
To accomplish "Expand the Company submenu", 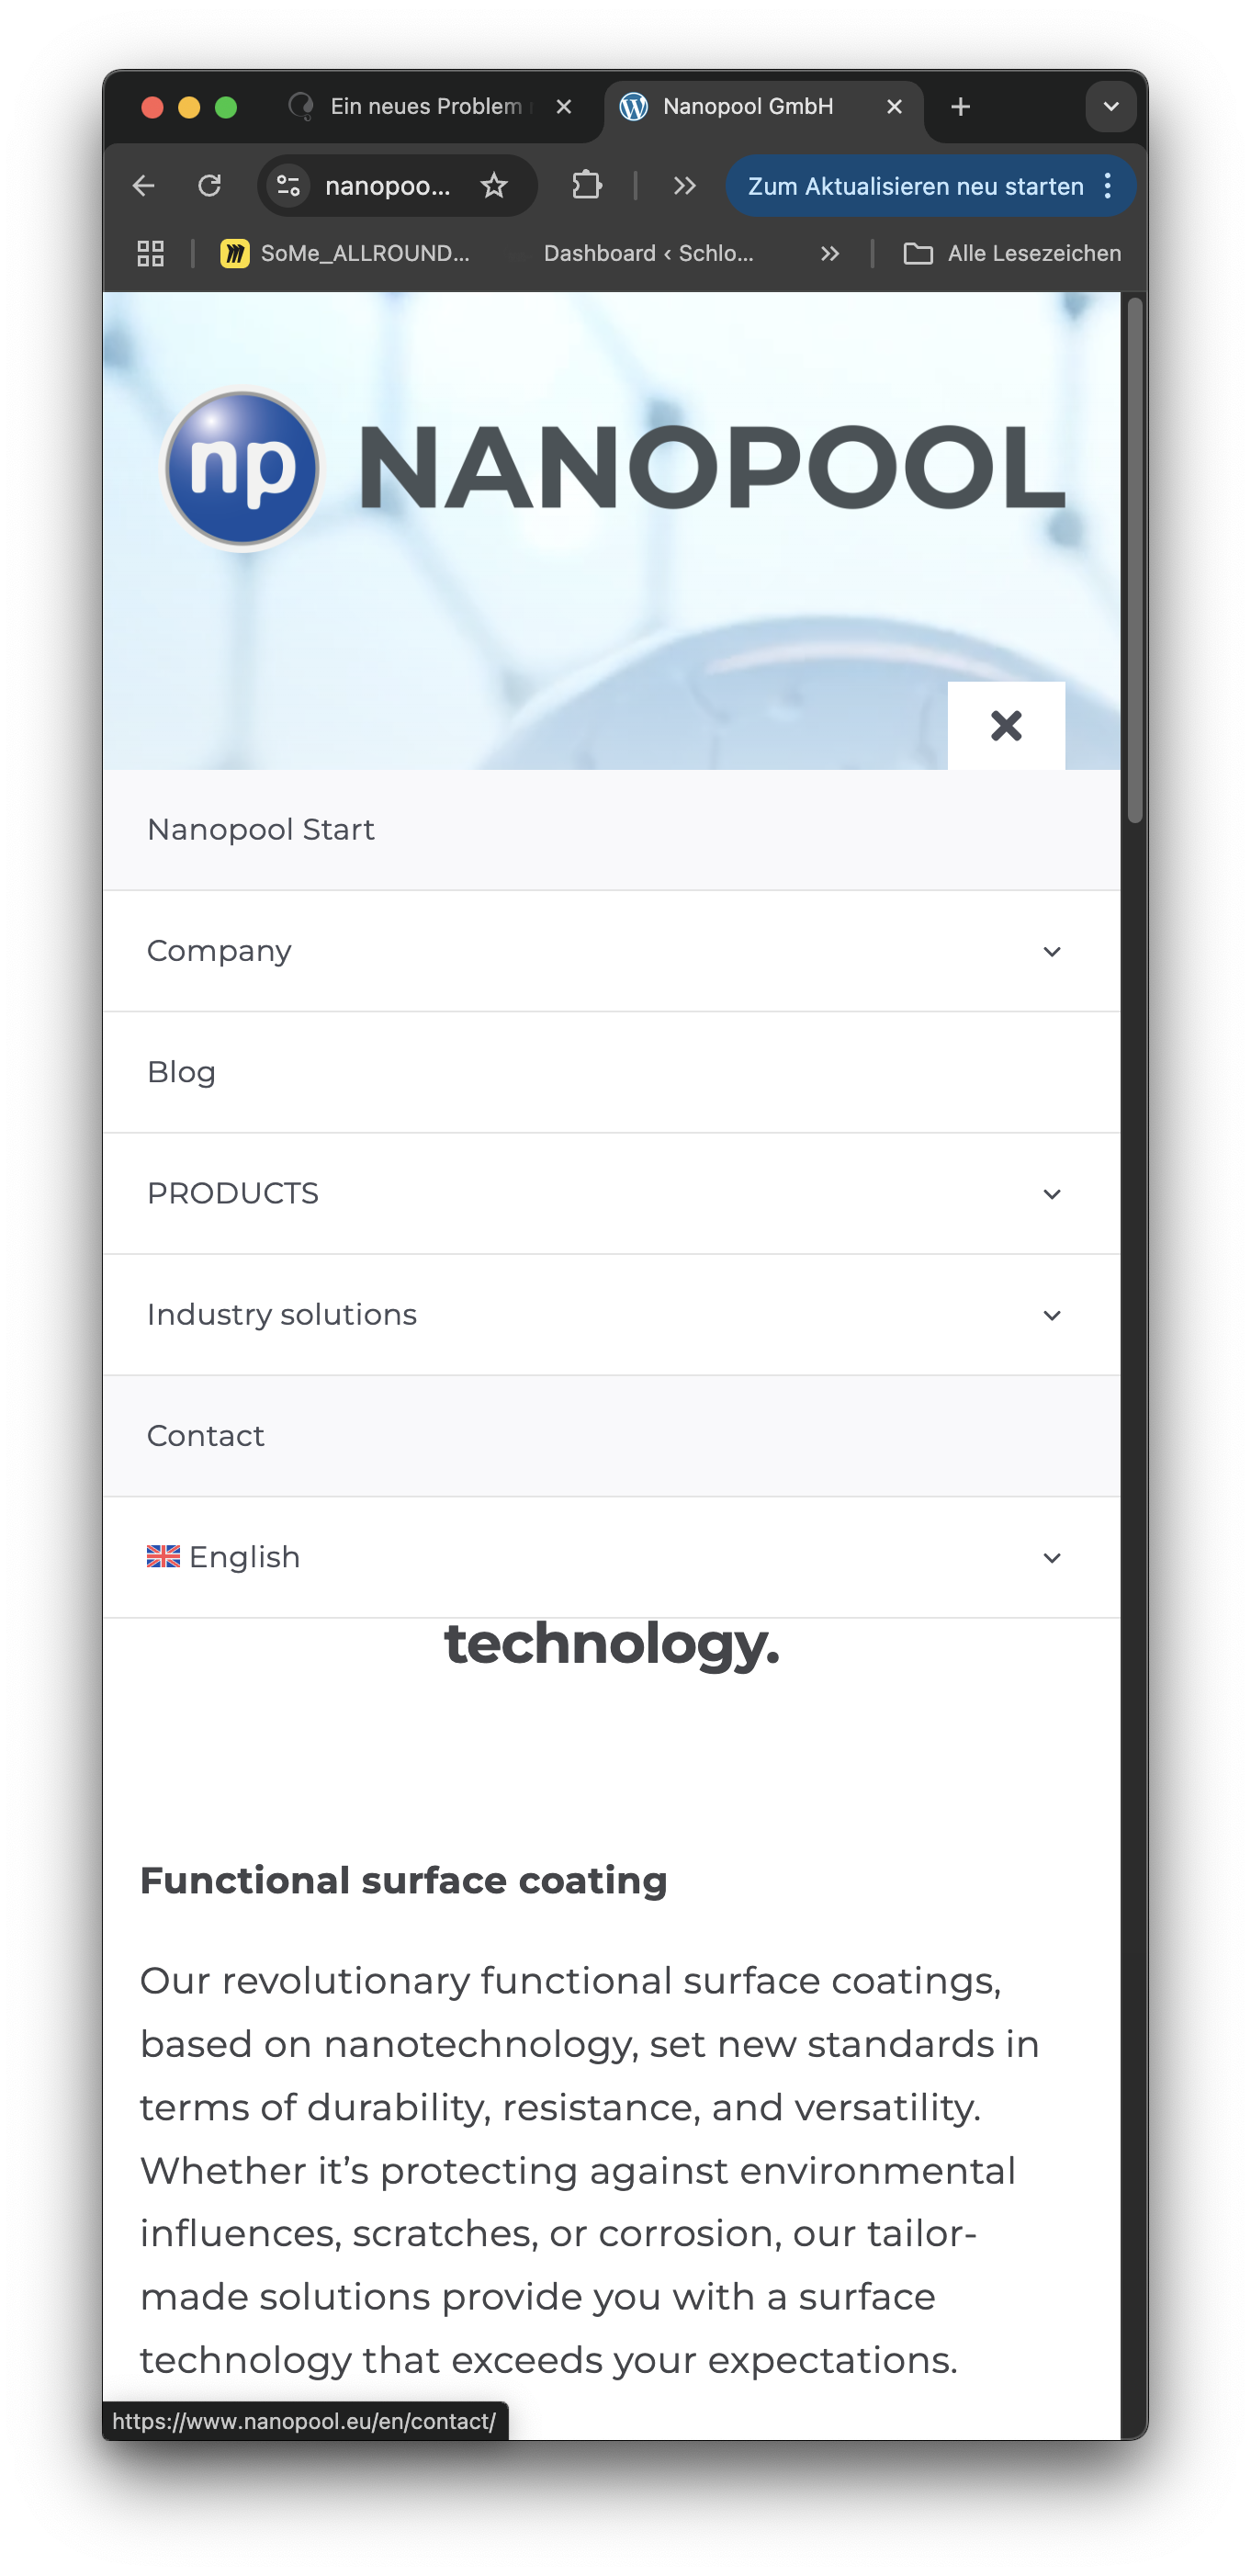I will pos(1051,951).
